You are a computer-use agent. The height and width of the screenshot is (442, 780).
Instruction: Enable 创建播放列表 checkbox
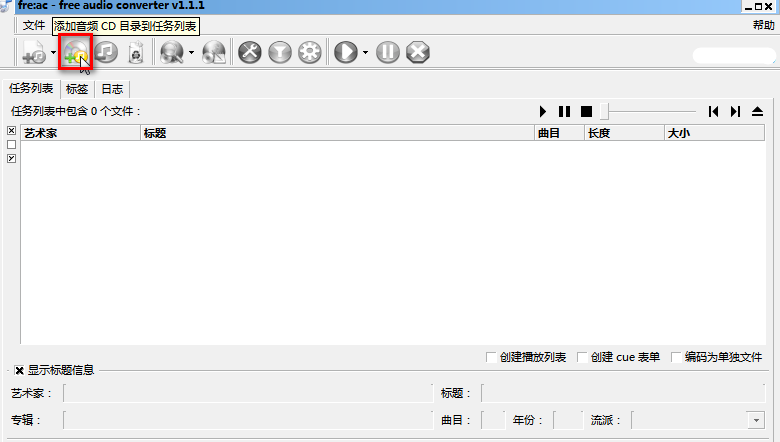491,357
